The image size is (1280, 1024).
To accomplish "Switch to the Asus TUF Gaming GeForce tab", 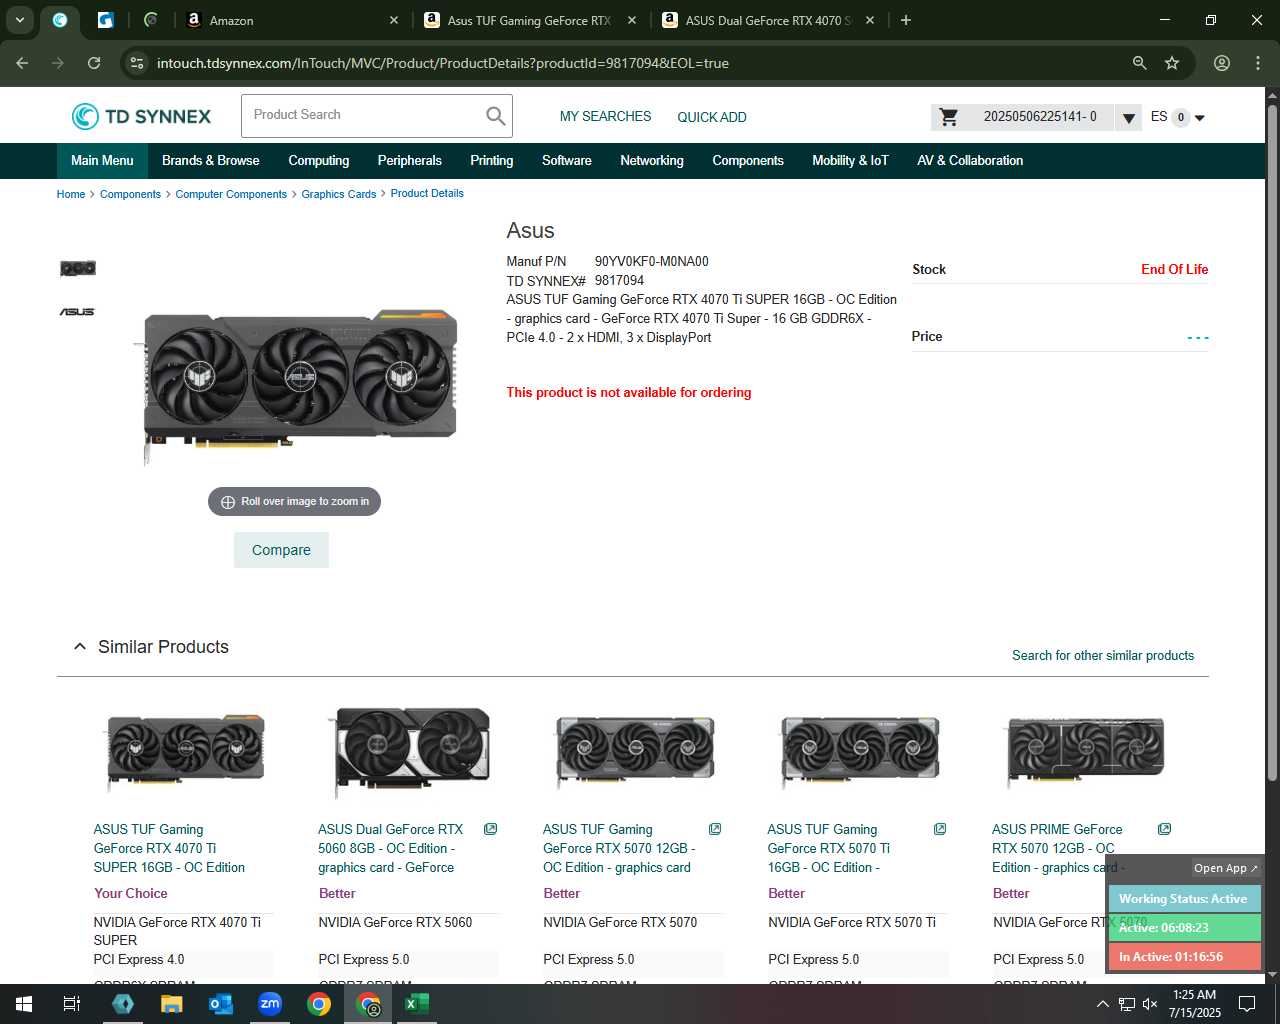I will pyautogui.click(x=529, y=20).
